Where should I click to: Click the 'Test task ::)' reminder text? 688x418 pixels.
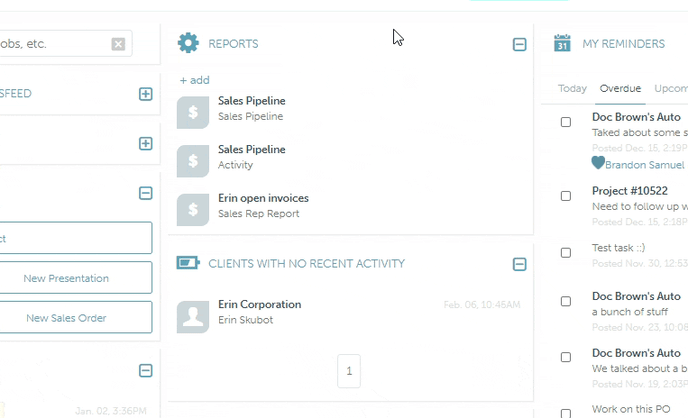[619, 248]
